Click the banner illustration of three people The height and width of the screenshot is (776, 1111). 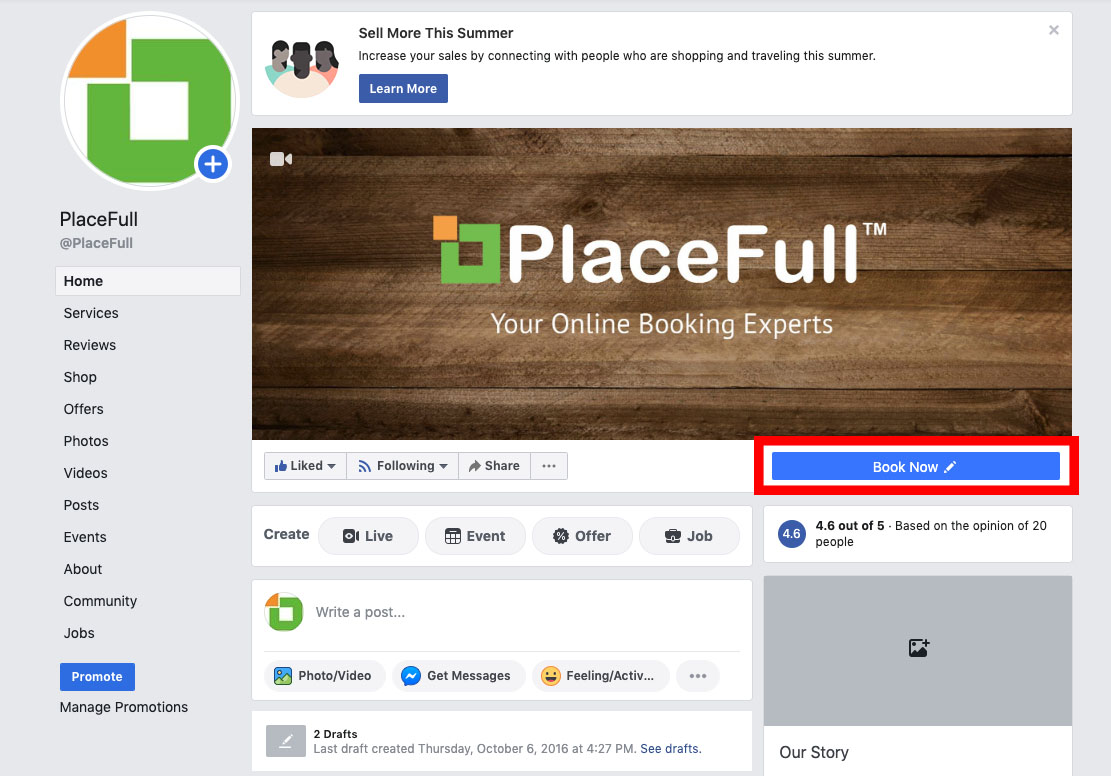pyautogui.click(x=303, y=68)
